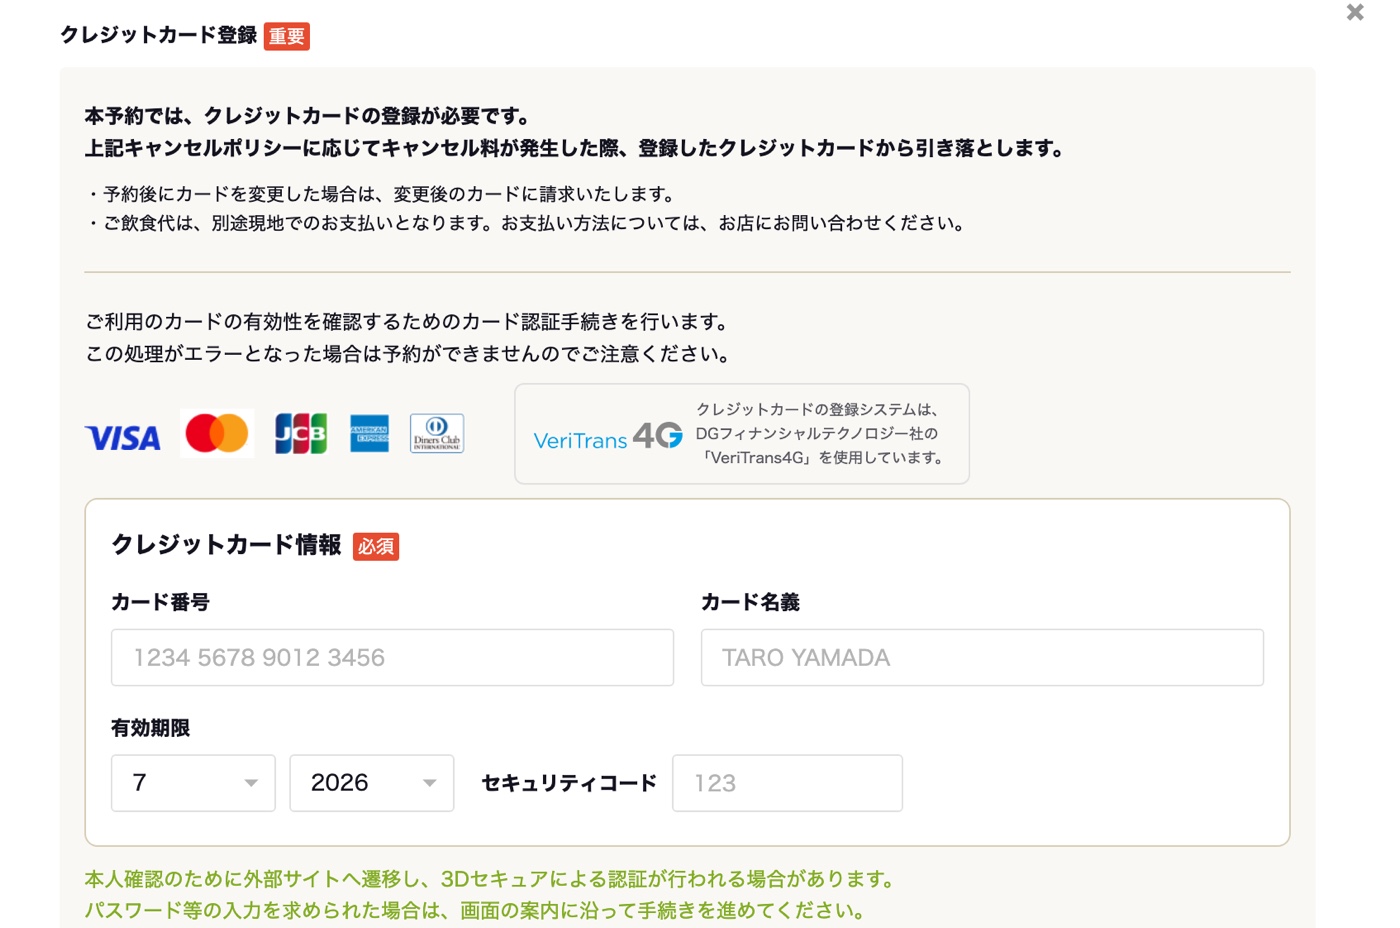Image resolution: width=1400 pixels, height=928 pixels.
Task: Click the American Express logo
Action: click(x=369, y=433)
